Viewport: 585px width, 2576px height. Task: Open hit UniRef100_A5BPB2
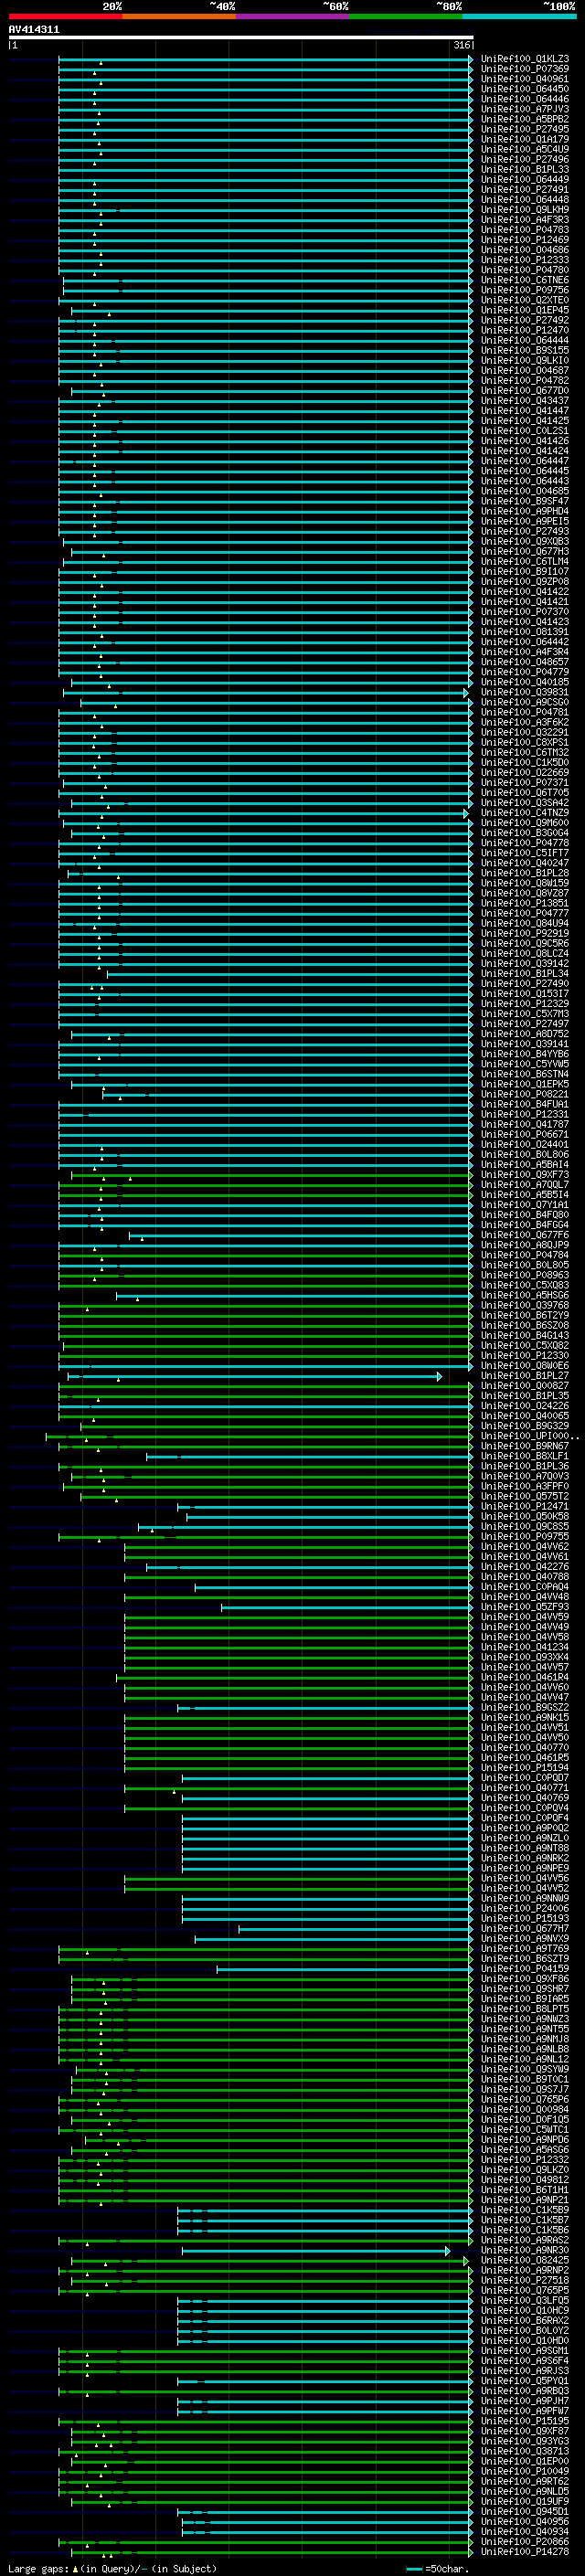[x=525, y=119]
